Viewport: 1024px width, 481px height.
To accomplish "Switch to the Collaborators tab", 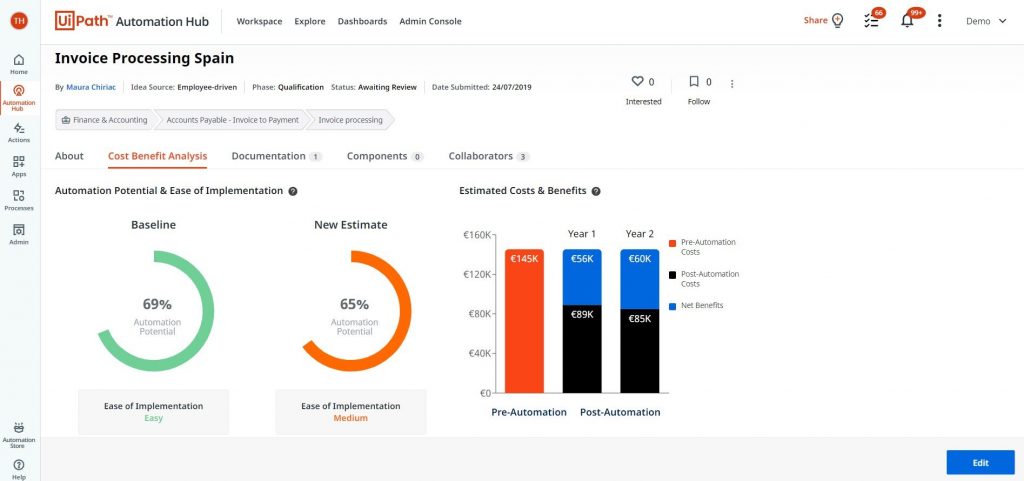I will tap(489, 156).
